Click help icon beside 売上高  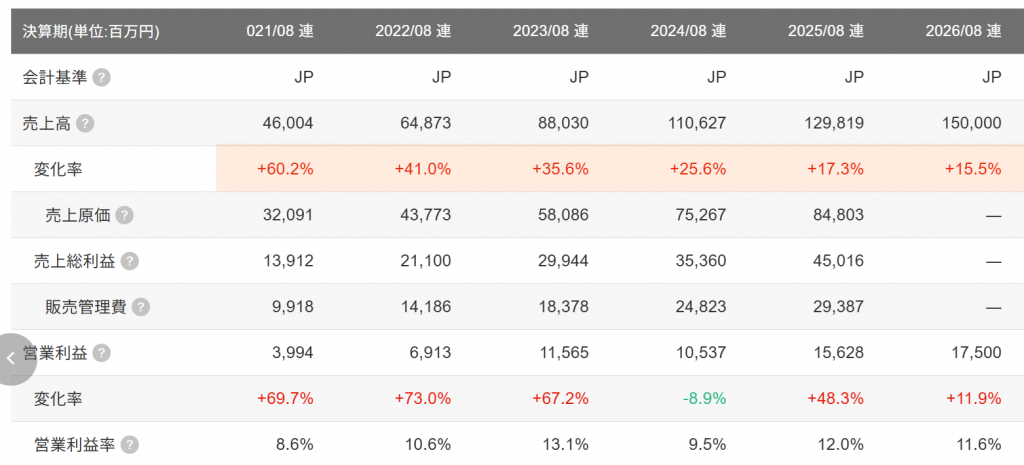(86, 123)
